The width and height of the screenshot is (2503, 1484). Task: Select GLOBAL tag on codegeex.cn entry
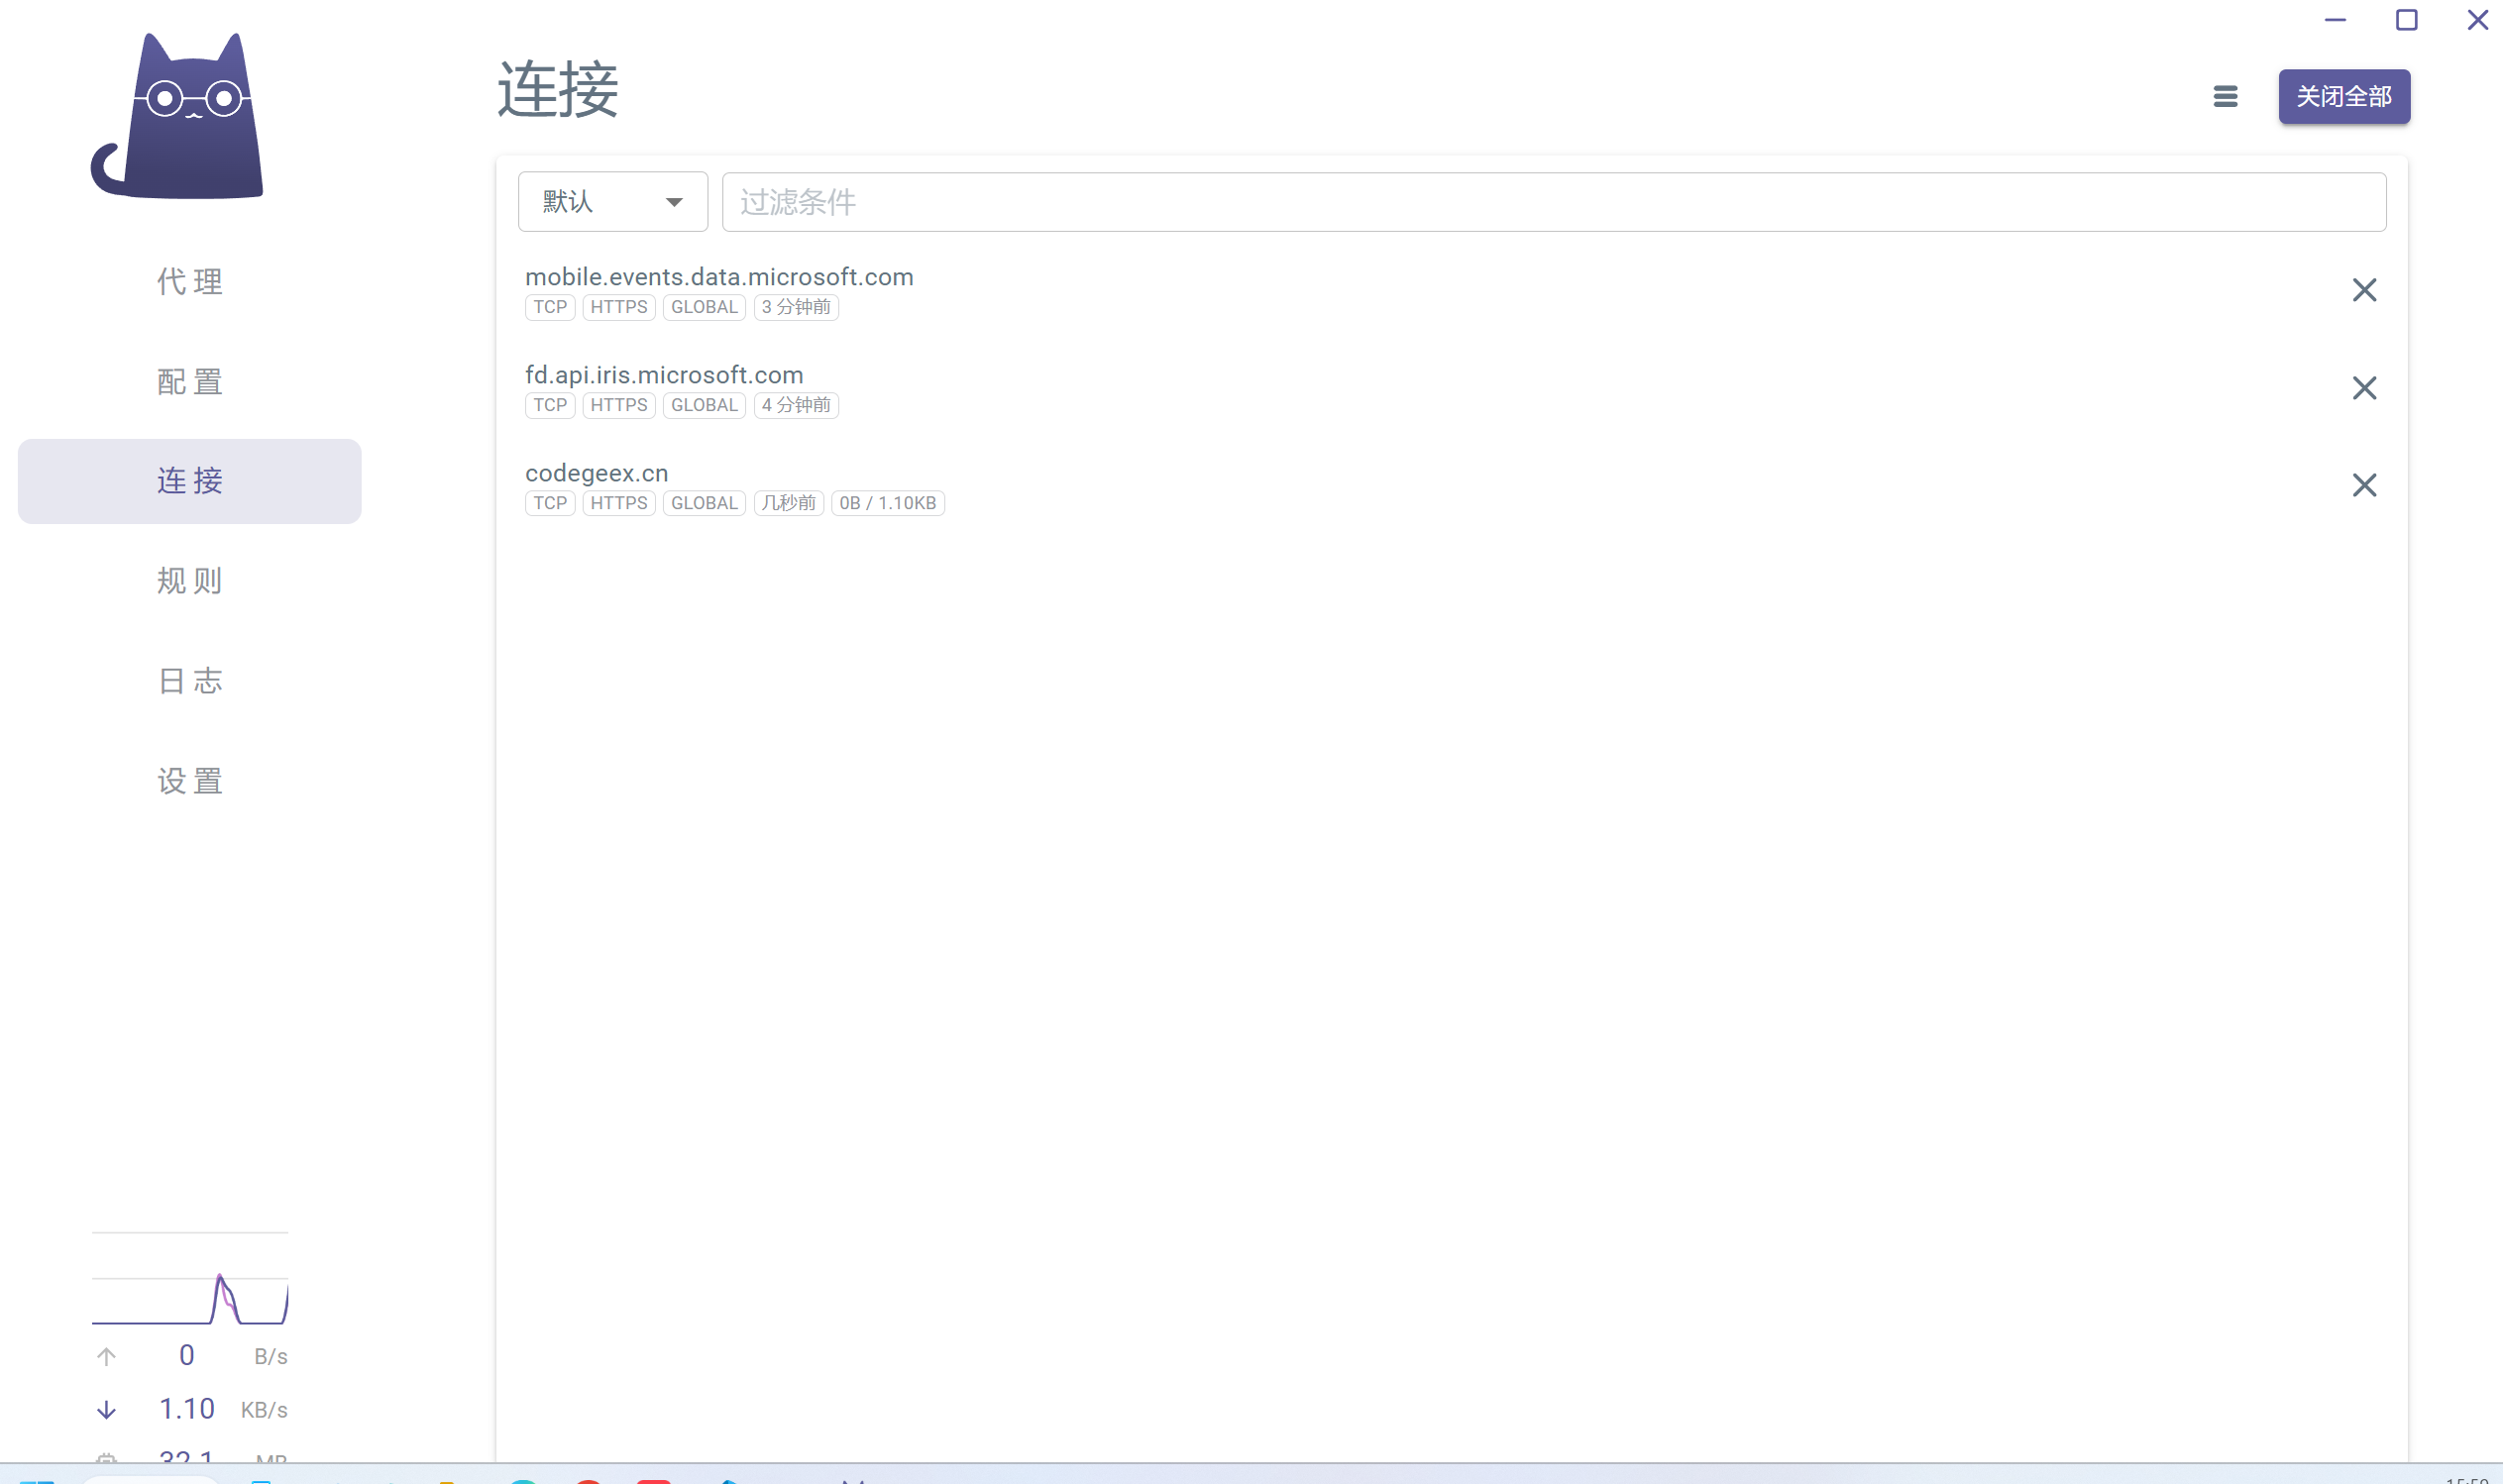pyautogui.click(x=703, y=503)
